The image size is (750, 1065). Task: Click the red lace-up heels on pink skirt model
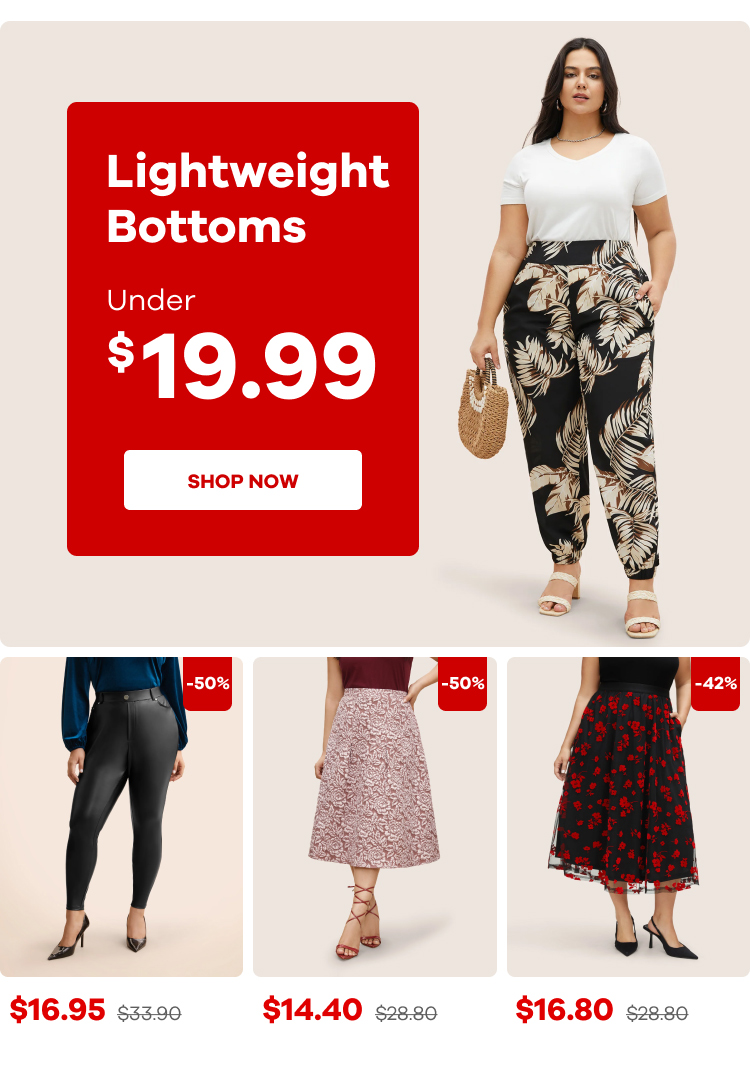pos(359,920)
